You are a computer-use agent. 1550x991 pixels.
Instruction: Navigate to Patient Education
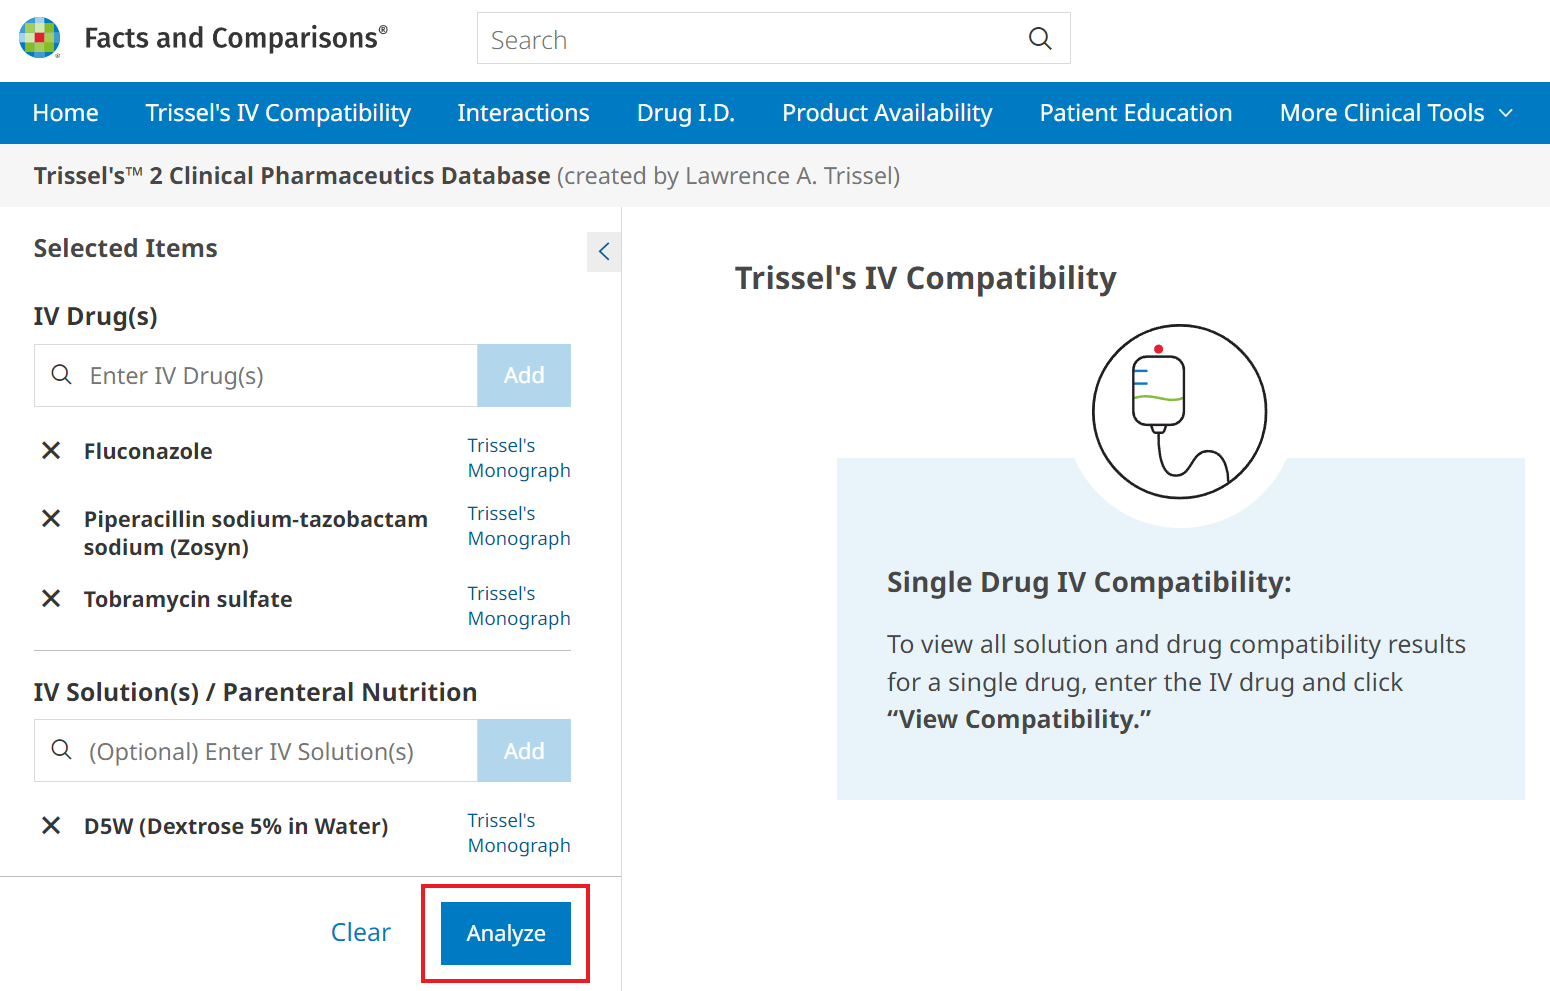coord(1135,113)
